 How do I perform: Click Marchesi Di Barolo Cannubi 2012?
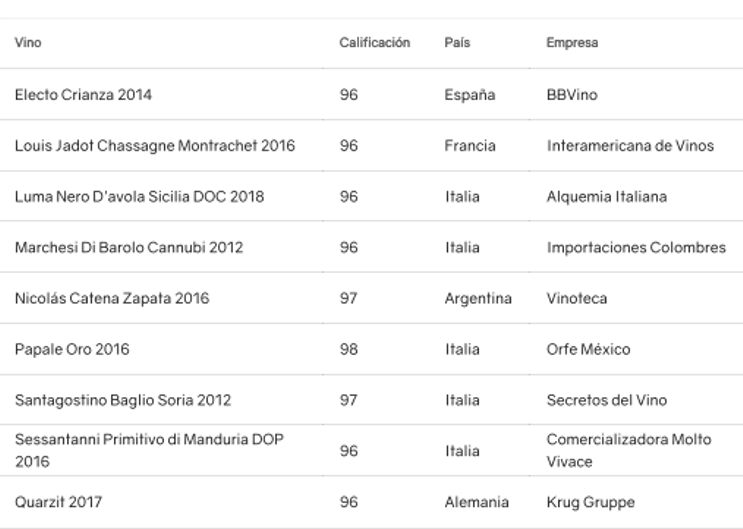129,247
